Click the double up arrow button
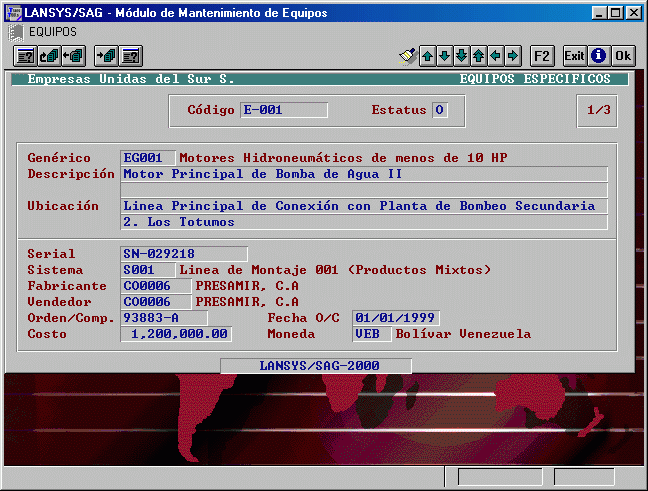Screen dimensions: 648x491 pos(479,56)
